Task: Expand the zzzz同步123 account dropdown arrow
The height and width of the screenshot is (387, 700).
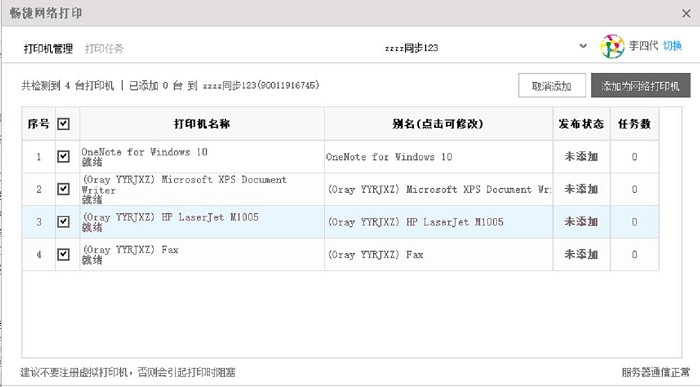Action: click(x=583, y=46)
